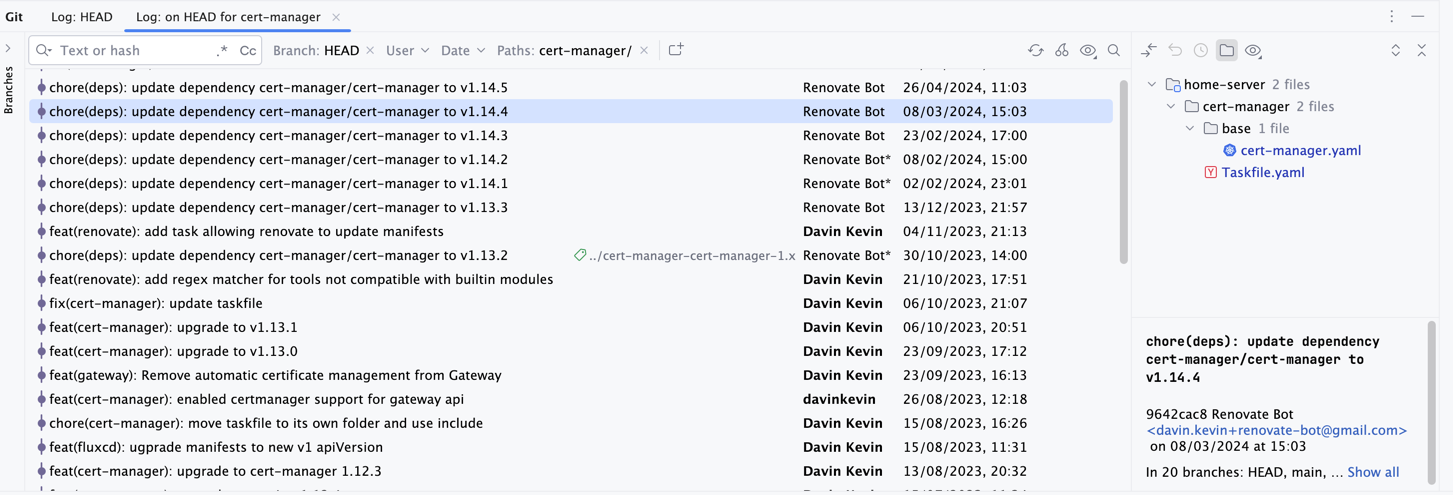Image resolution: width=1453 pixels, height=495 pixels.
Task: Open log View Options eye icon
Action: [x=1088, y=50]
